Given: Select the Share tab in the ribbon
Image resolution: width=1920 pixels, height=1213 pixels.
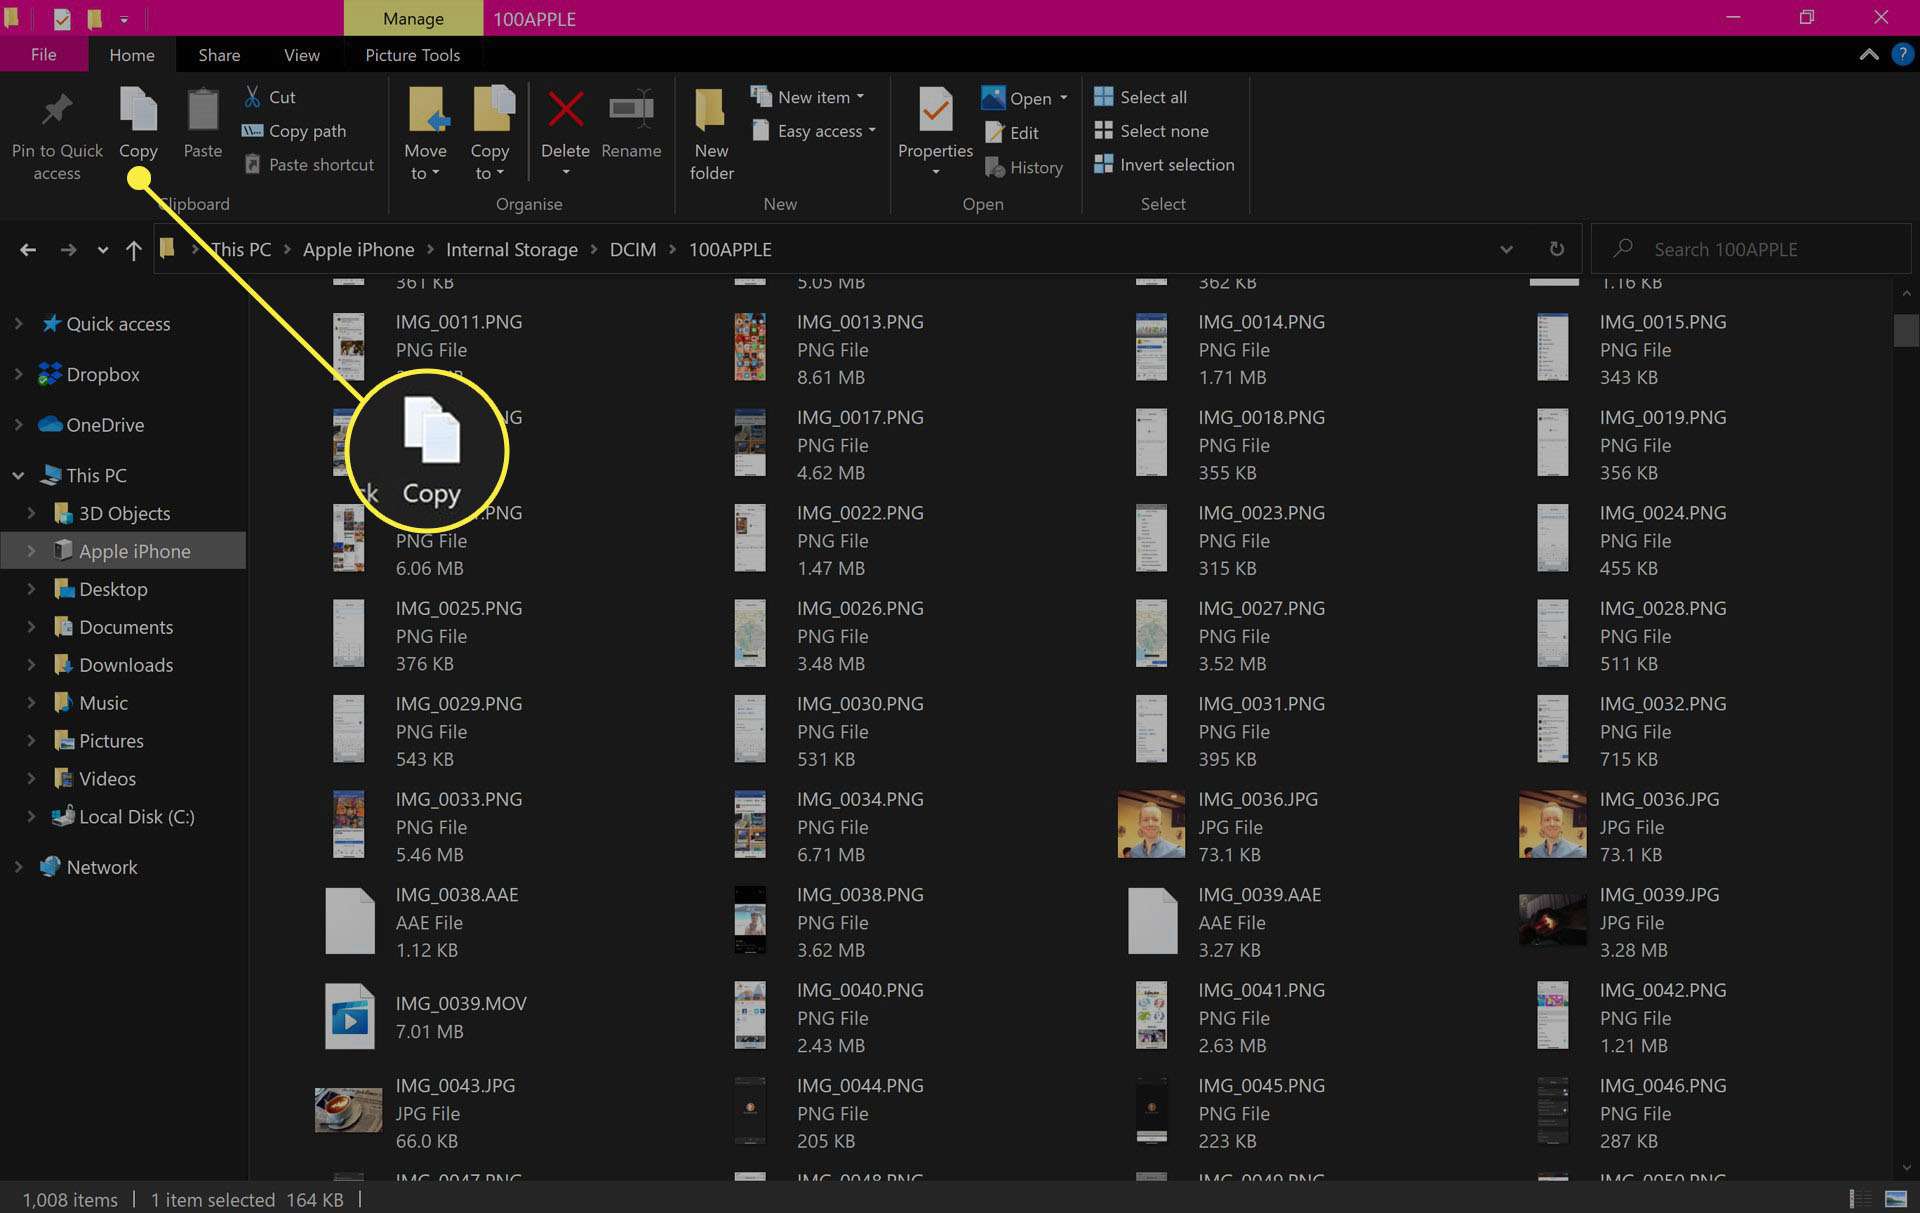Looking at the screenshot, I should click(218, 55).
